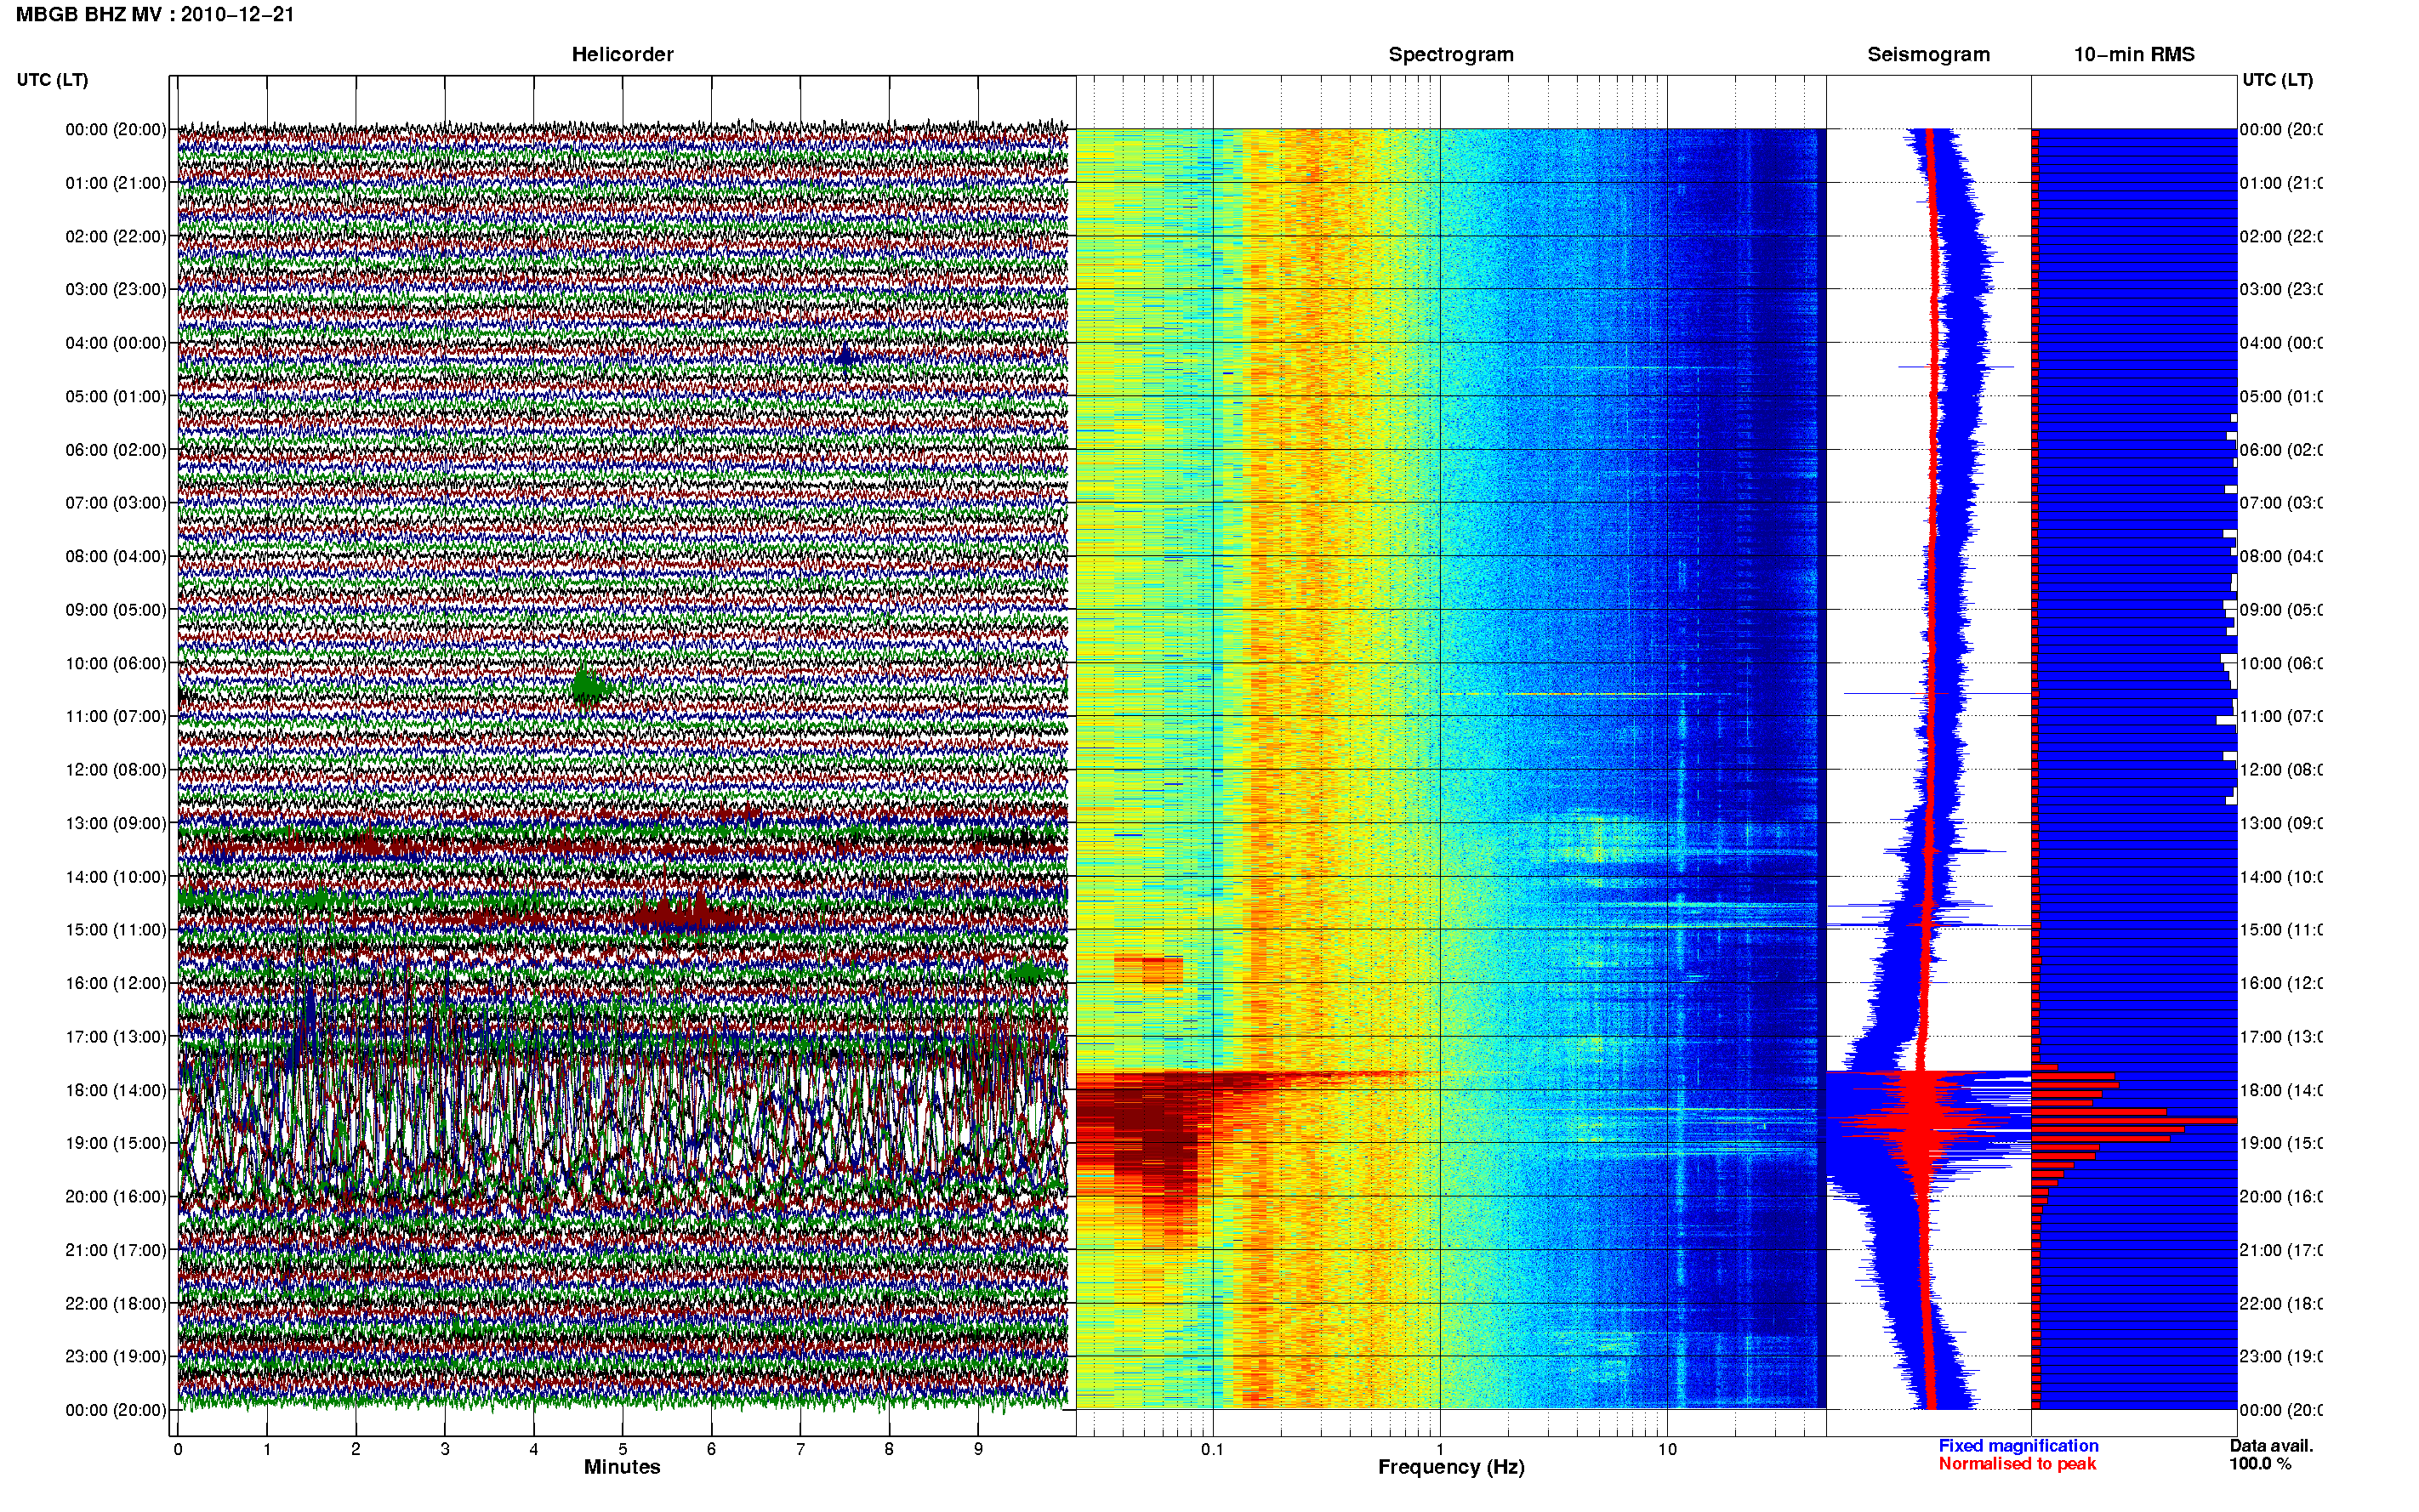Click the 'Data avail.' label
Viewport: 2419px width, 1512px height.
pos(2271,1446)
